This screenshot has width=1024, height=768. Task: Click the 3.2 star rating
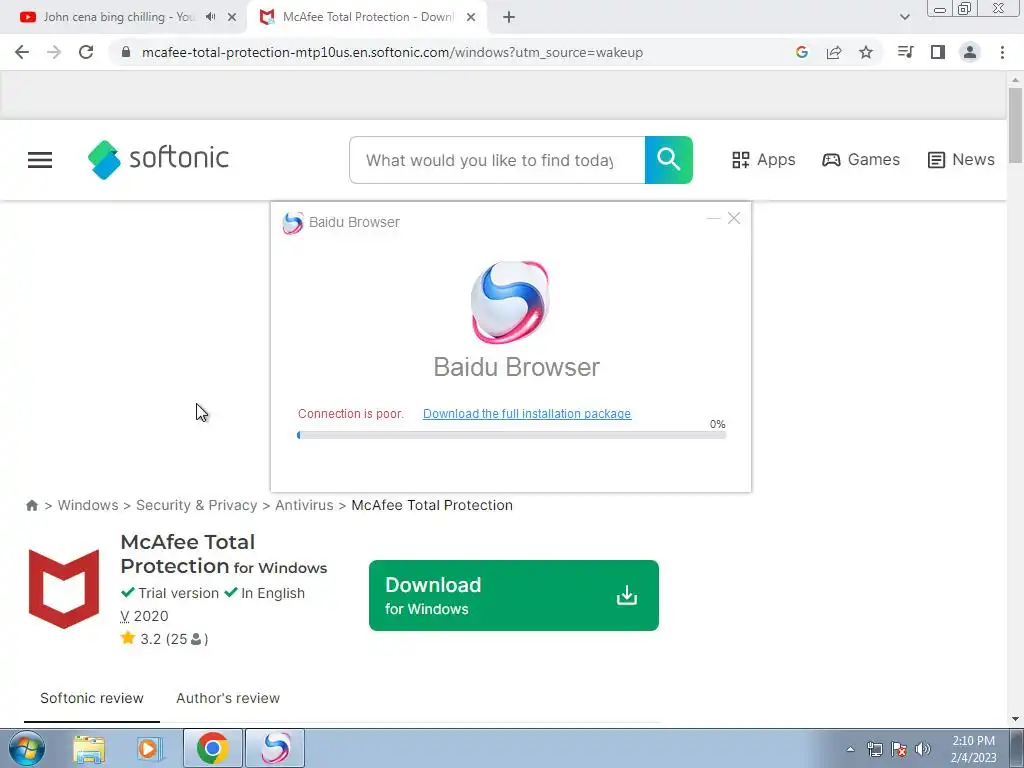(x=165, y=639)
